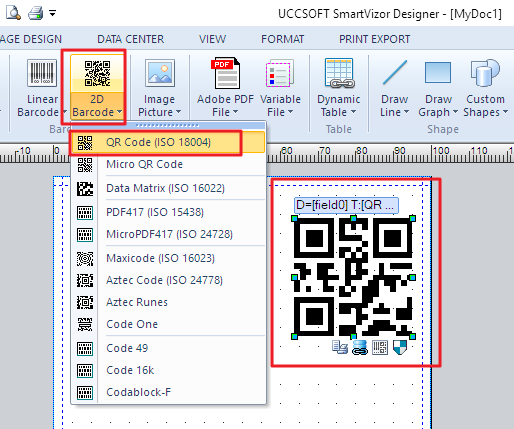
Task: Click the Maxicode bullseye menu icon
Action: (x=85, y=259)
